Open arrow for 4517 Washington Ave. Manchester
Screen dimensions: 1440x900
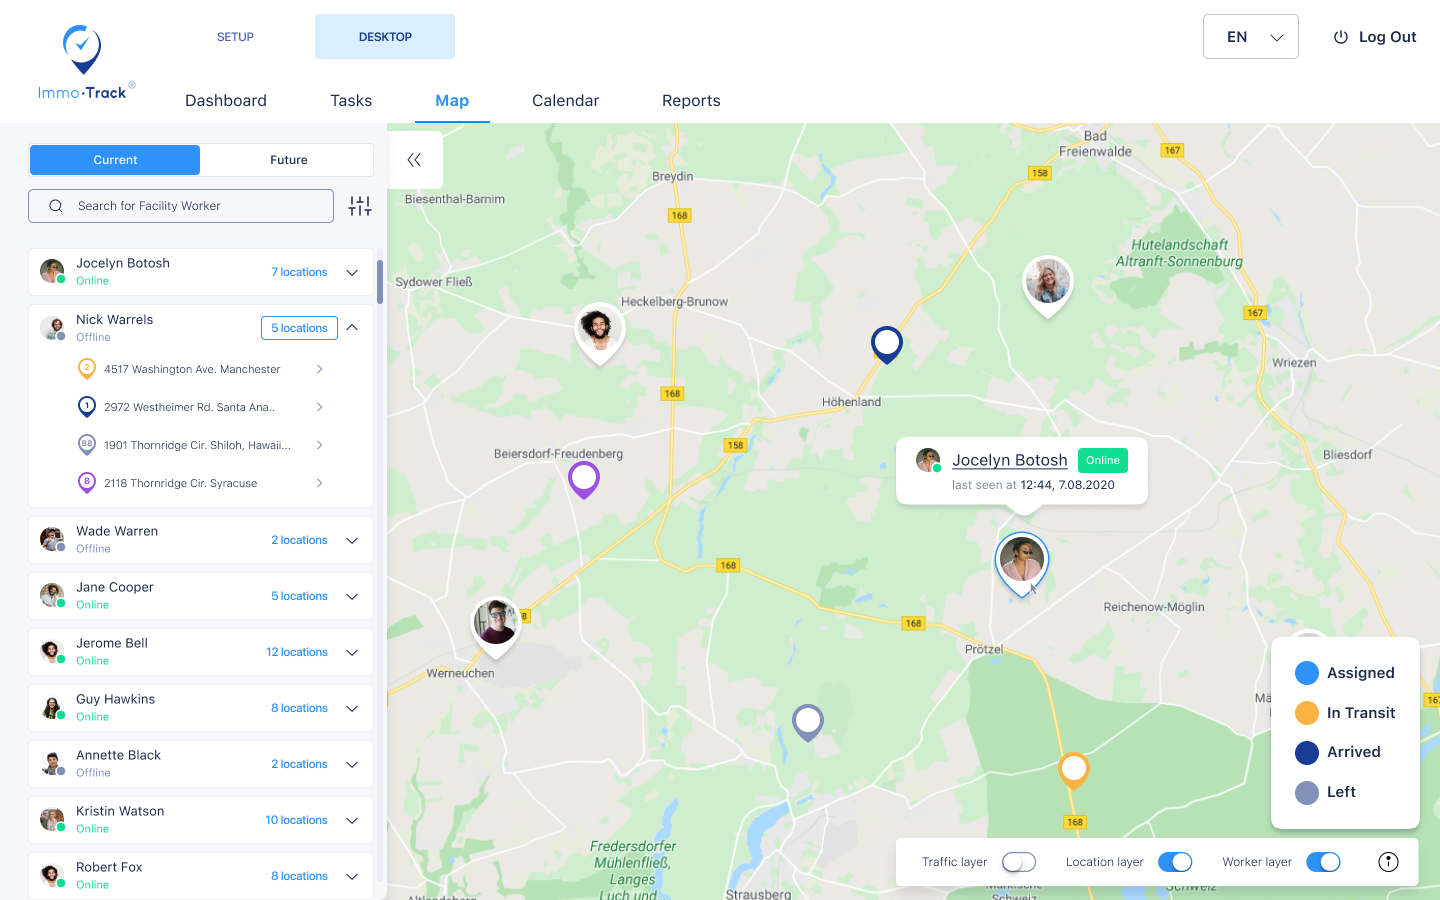point(320,369)
